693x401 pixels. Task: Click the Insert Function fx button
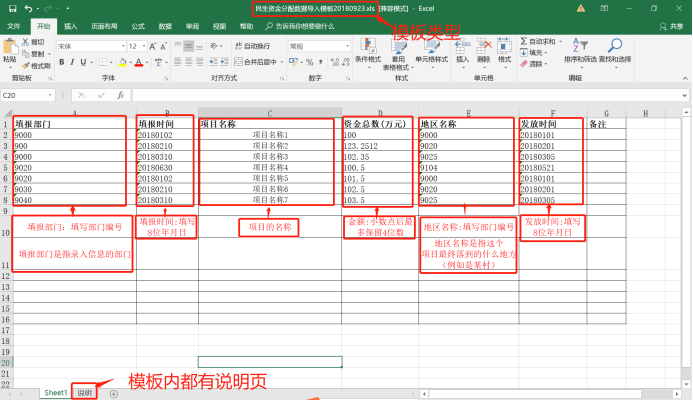[120, 95]
